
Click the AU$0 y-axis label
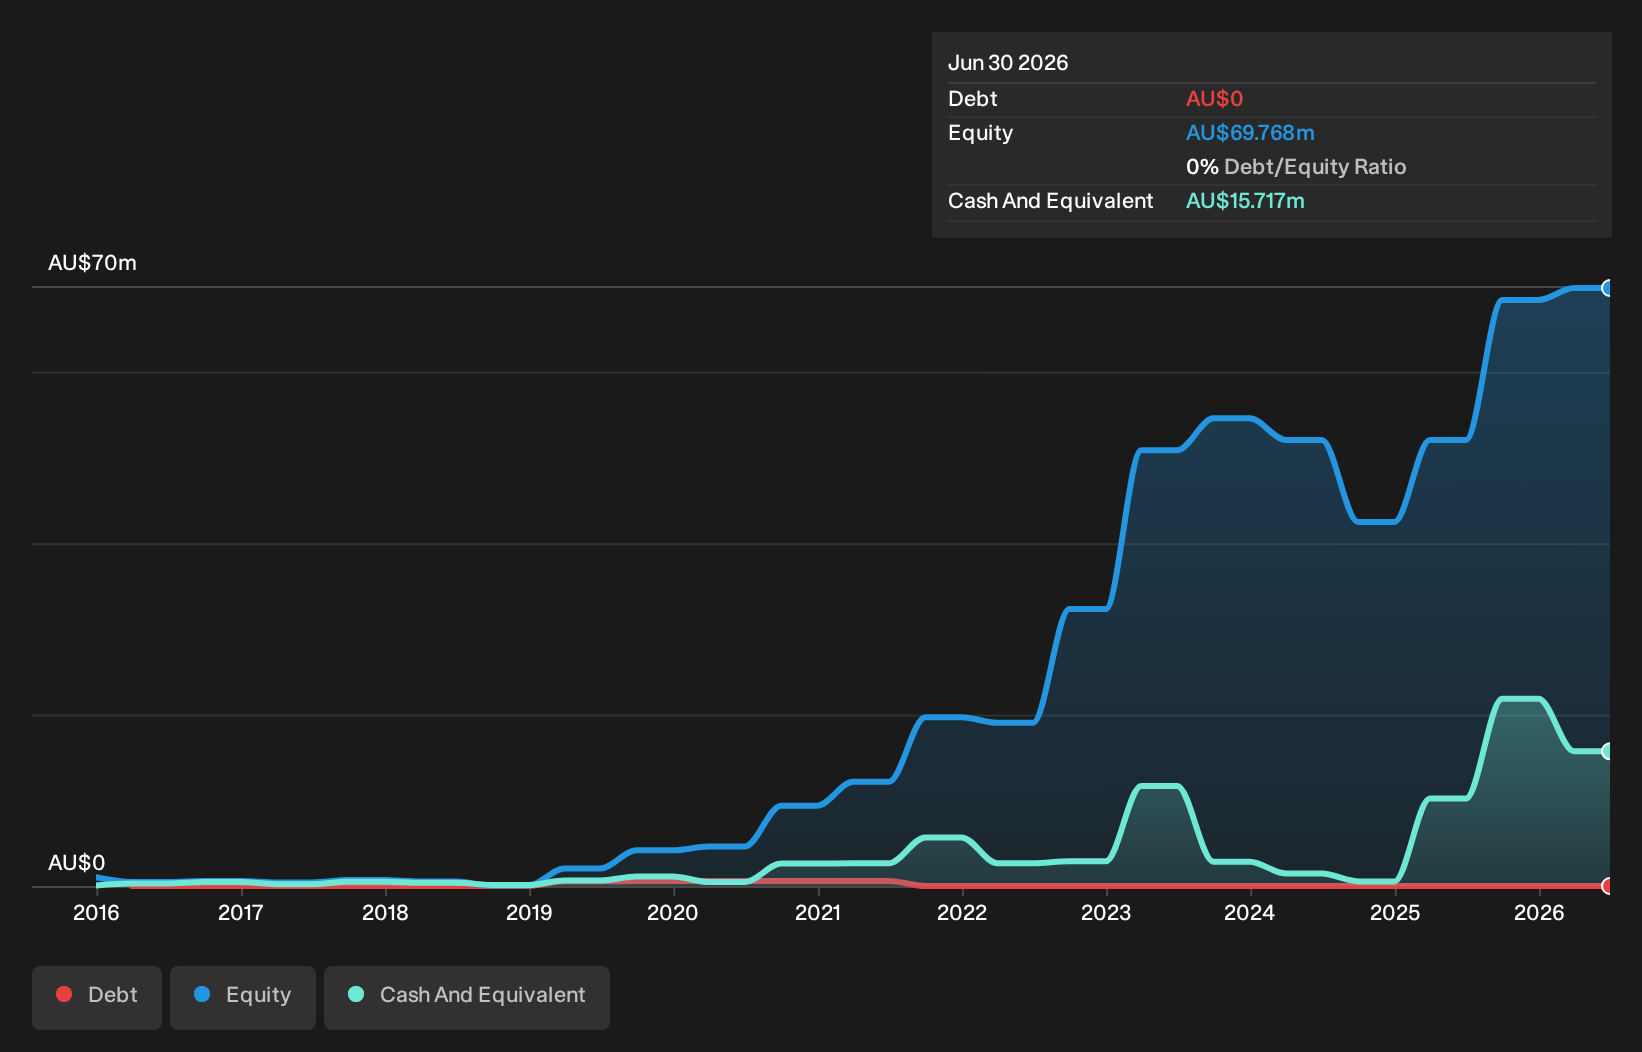[x=76, y=862]
